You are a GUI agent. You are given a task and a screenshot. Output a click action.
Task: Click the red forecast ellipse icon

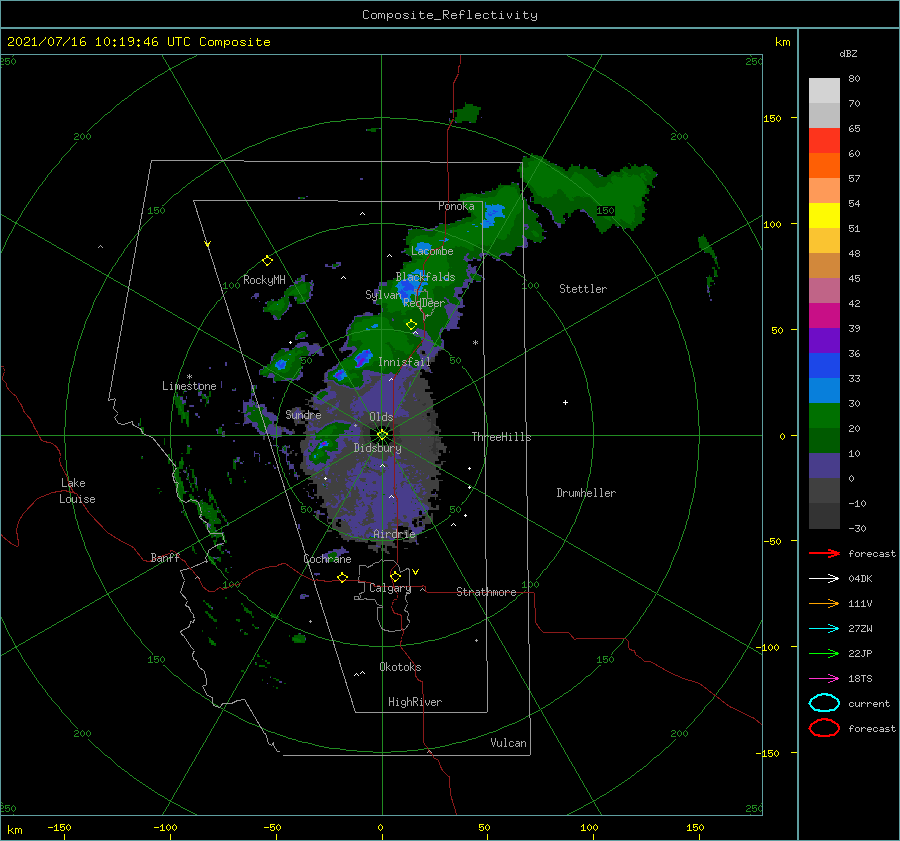(x=824, y=728)
